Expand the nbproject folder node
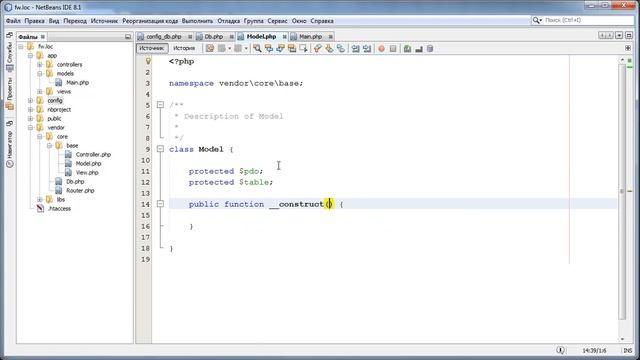Viewport: 640px width, 360px height. tap(30, 109)
